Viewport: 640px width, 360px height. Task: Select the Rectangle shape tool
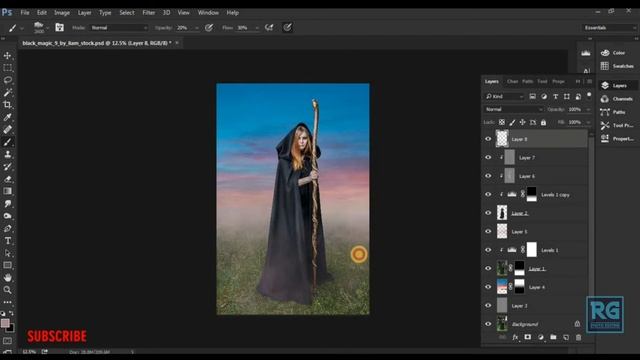(7, 265)
